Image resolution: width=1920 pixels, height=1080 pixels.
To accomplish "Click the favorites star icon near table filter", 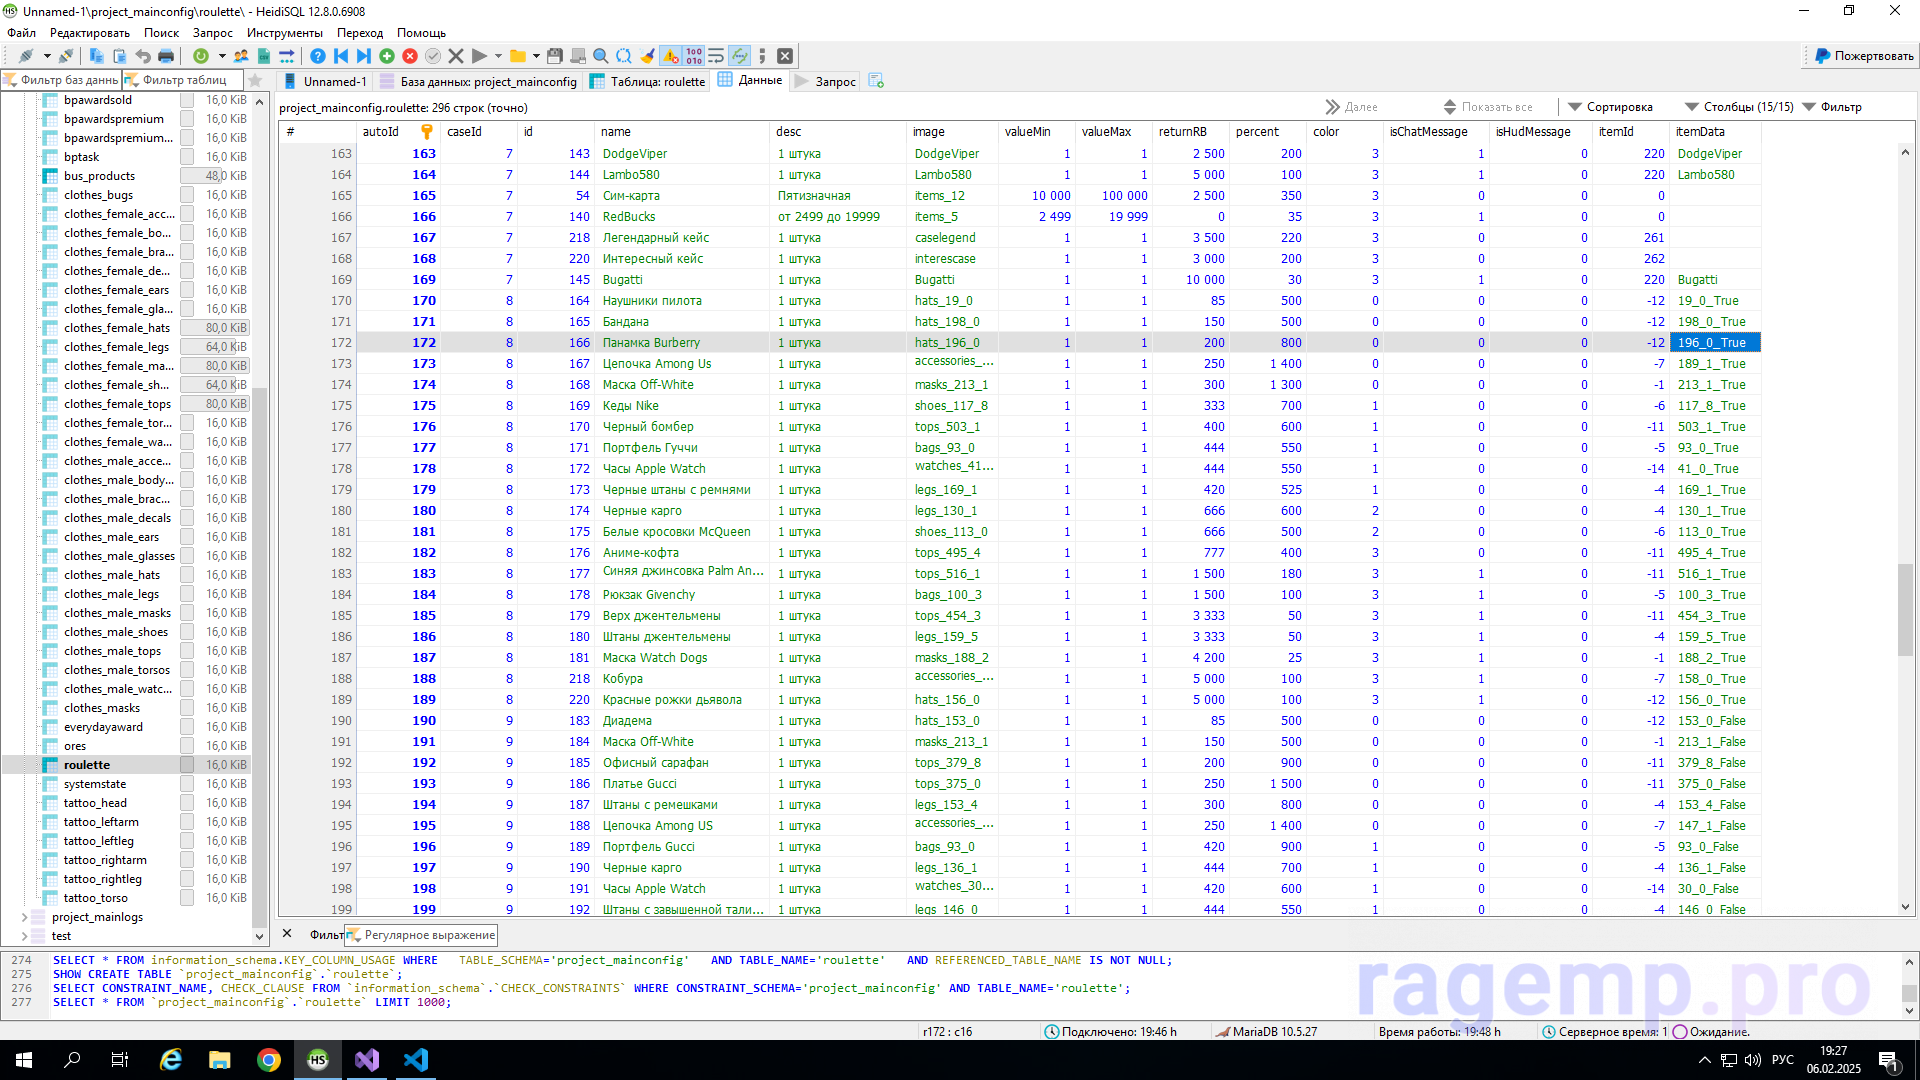I will click(255, 80).
